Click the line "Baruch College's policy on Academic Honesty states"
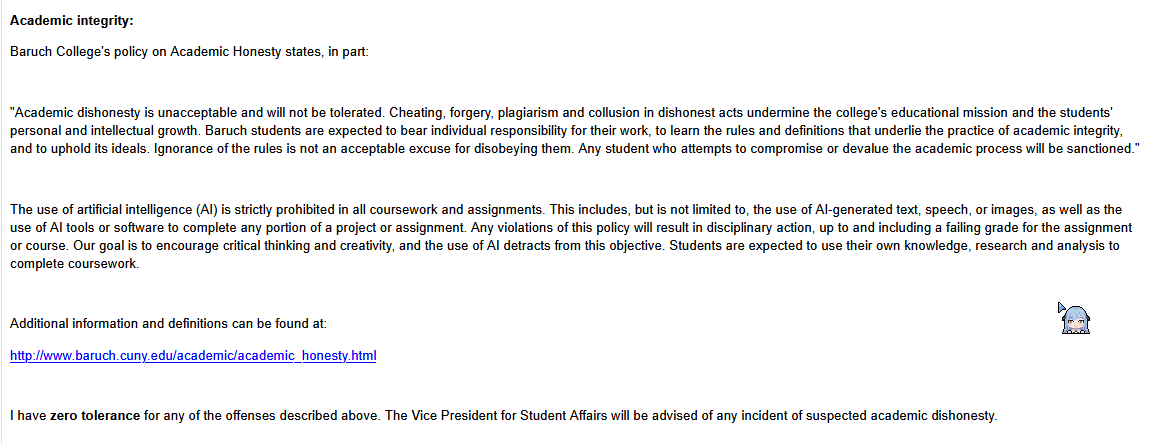 click(x=189, y=51)
